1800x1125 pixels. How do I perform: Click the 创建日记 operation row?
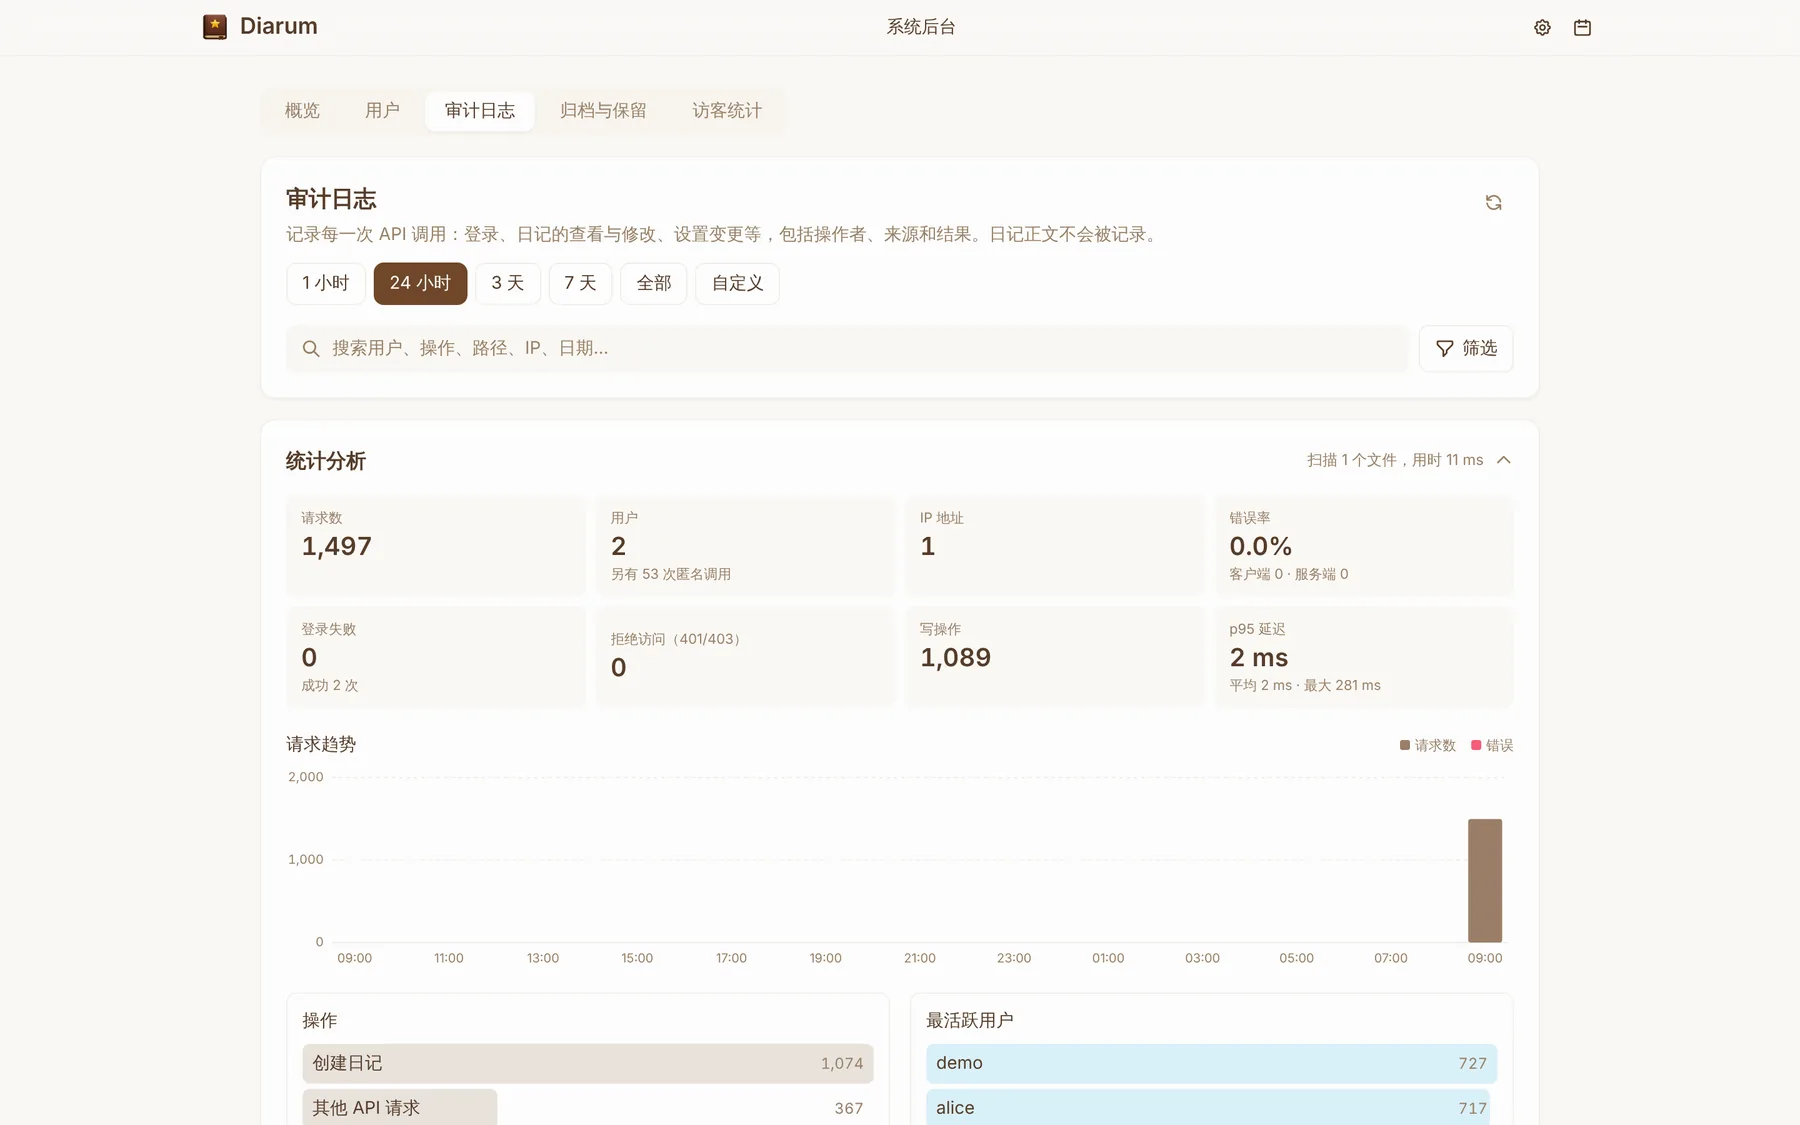[588, 1064]
